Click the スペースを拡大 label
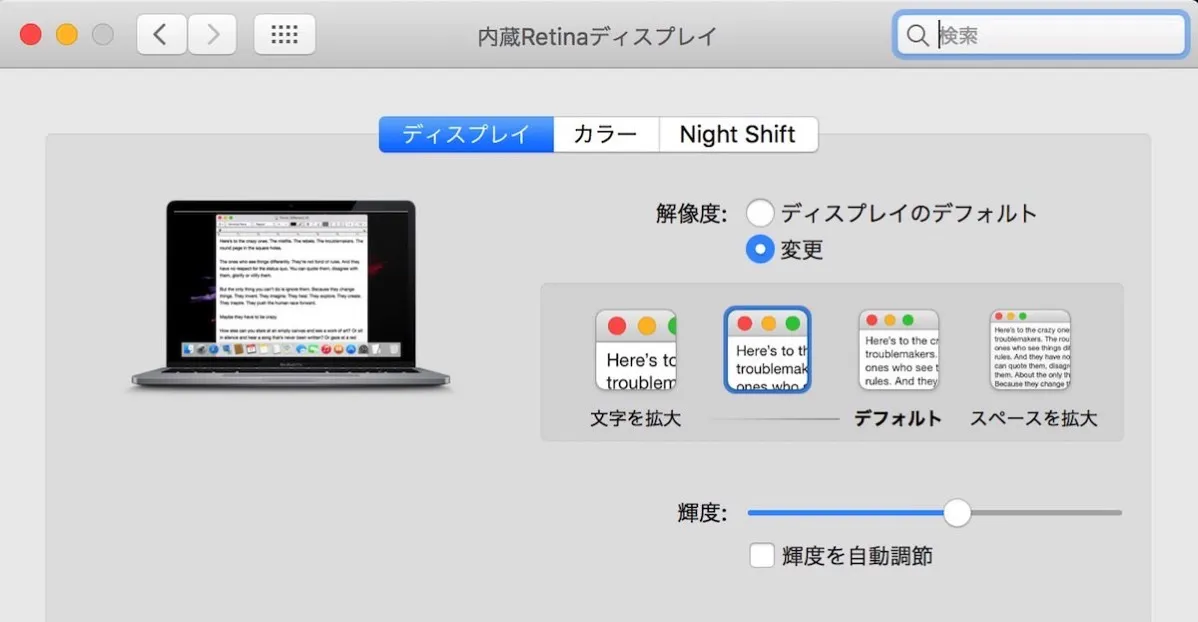 click(1033, 419)
